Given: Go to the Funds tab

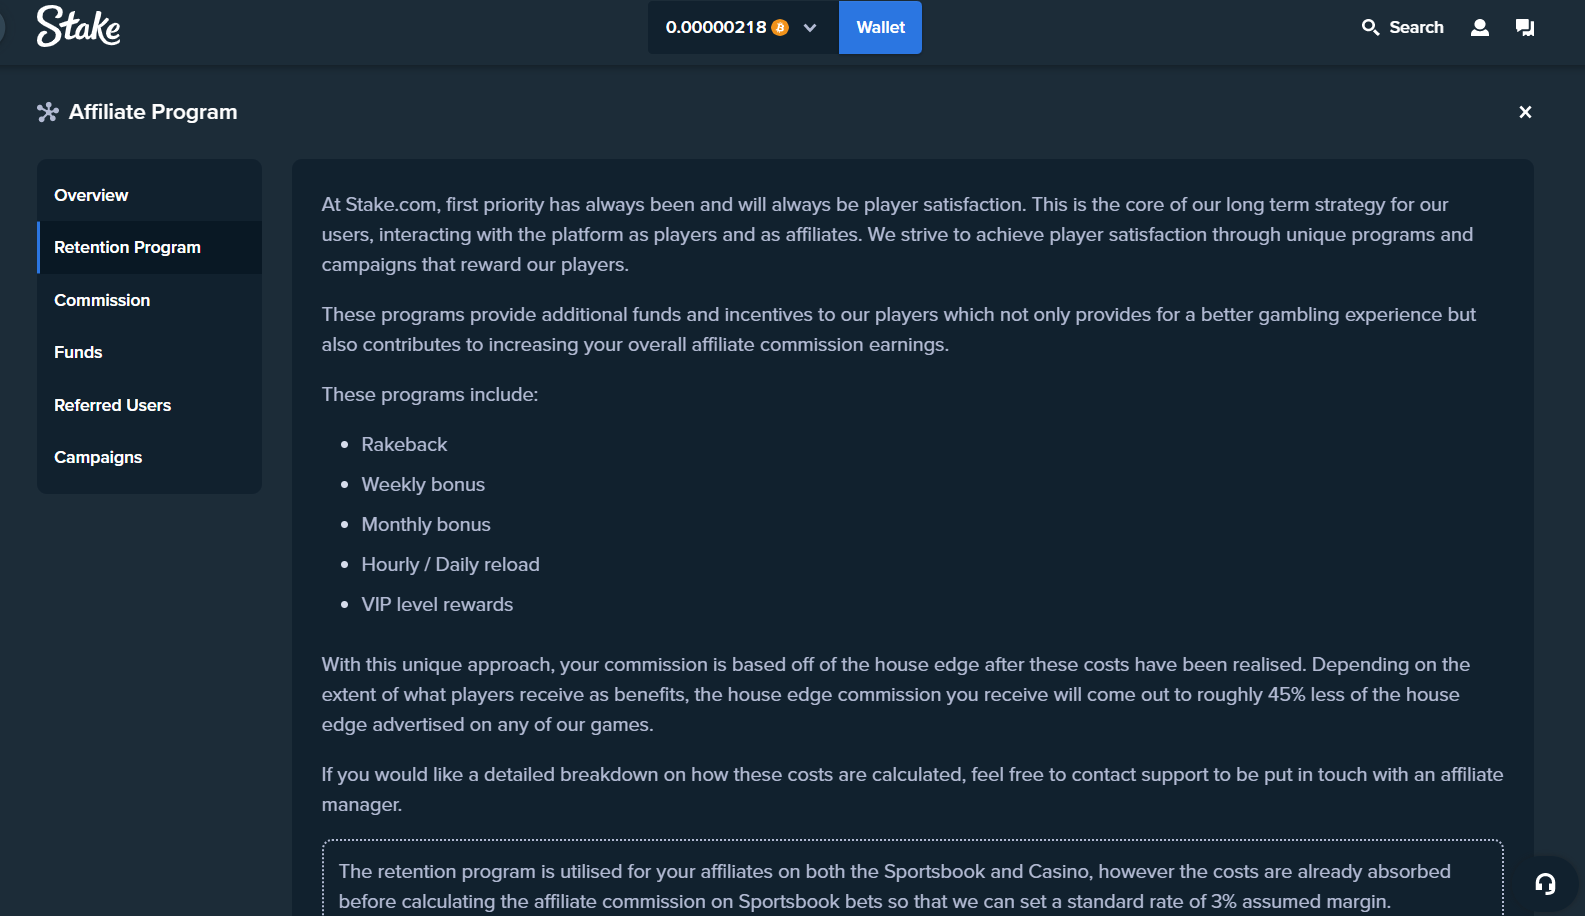Looking at the screenshot, I should (78, 352).
